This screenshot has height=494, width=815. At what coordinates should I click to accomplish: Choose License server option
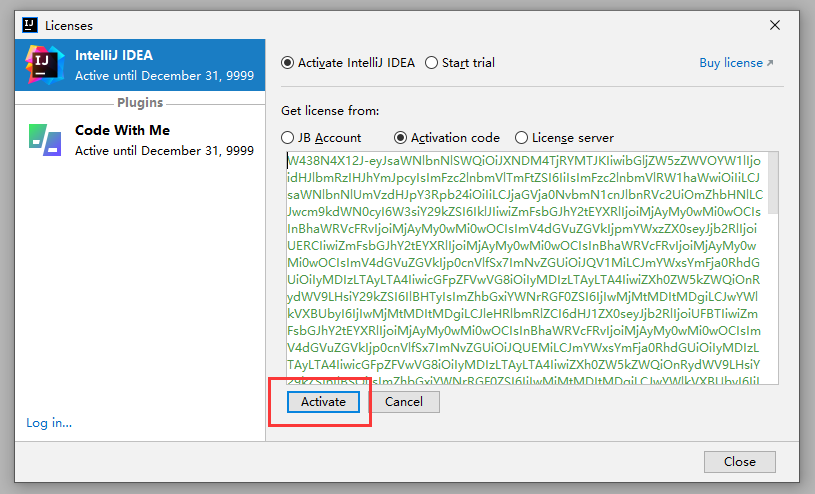[x=564, y=138]
